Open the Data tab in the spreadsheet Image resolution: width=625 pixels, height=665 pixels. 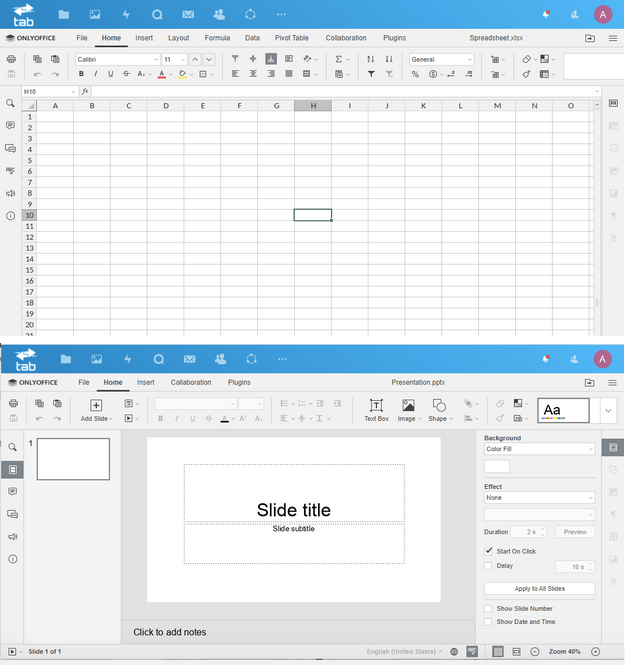click(252, 38)
